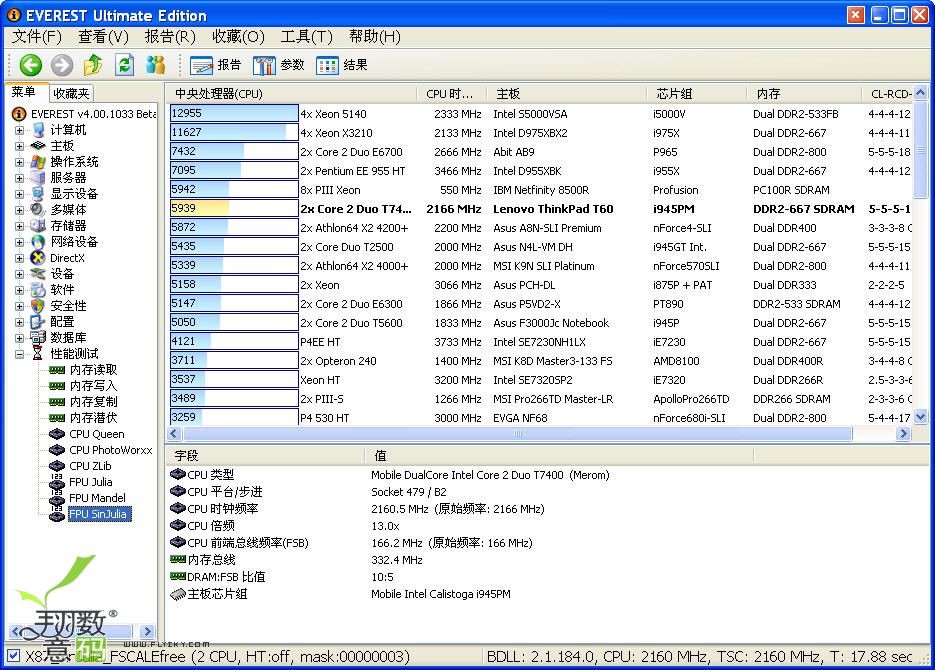Click the 字段 column header
Viewport: 935px width, 670px height.
(x=265, y=455)
